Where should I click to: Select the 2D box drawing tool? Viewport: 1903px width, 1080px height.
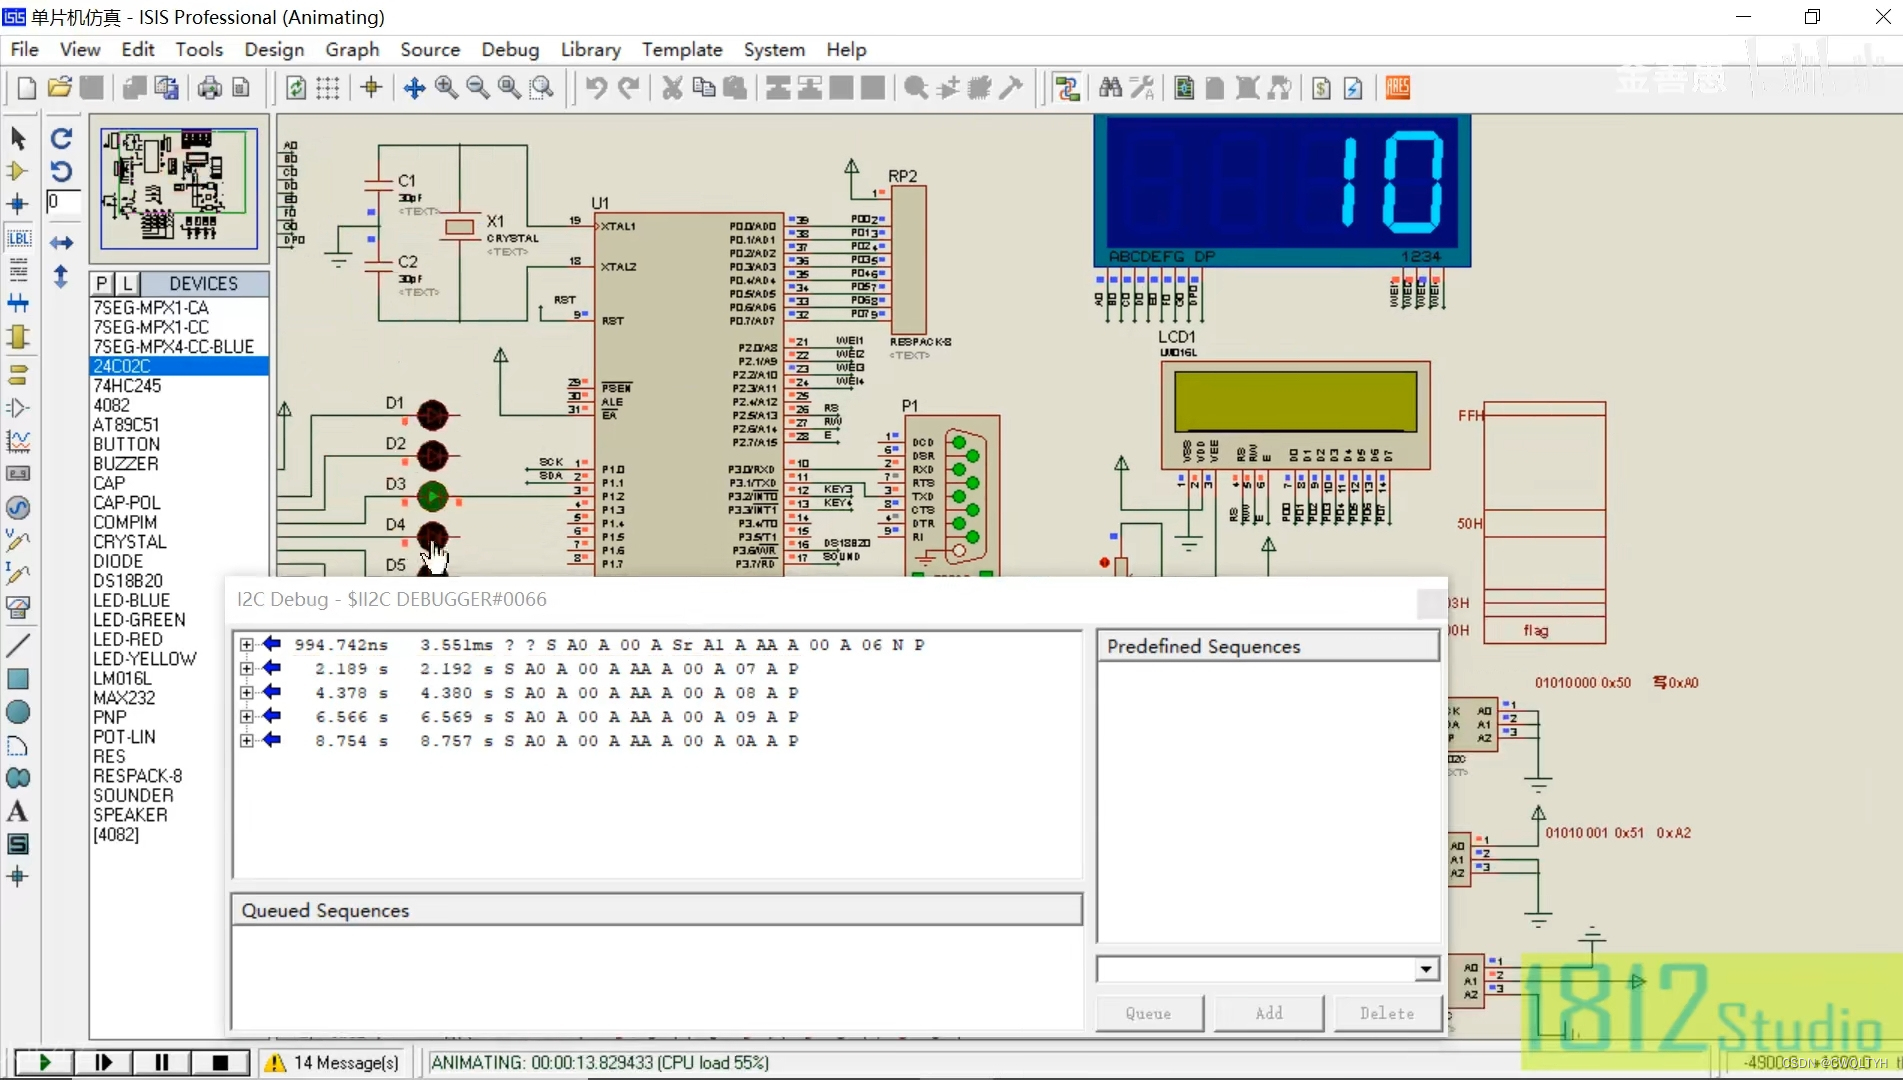pyautogui.click(x=18, y=679)
